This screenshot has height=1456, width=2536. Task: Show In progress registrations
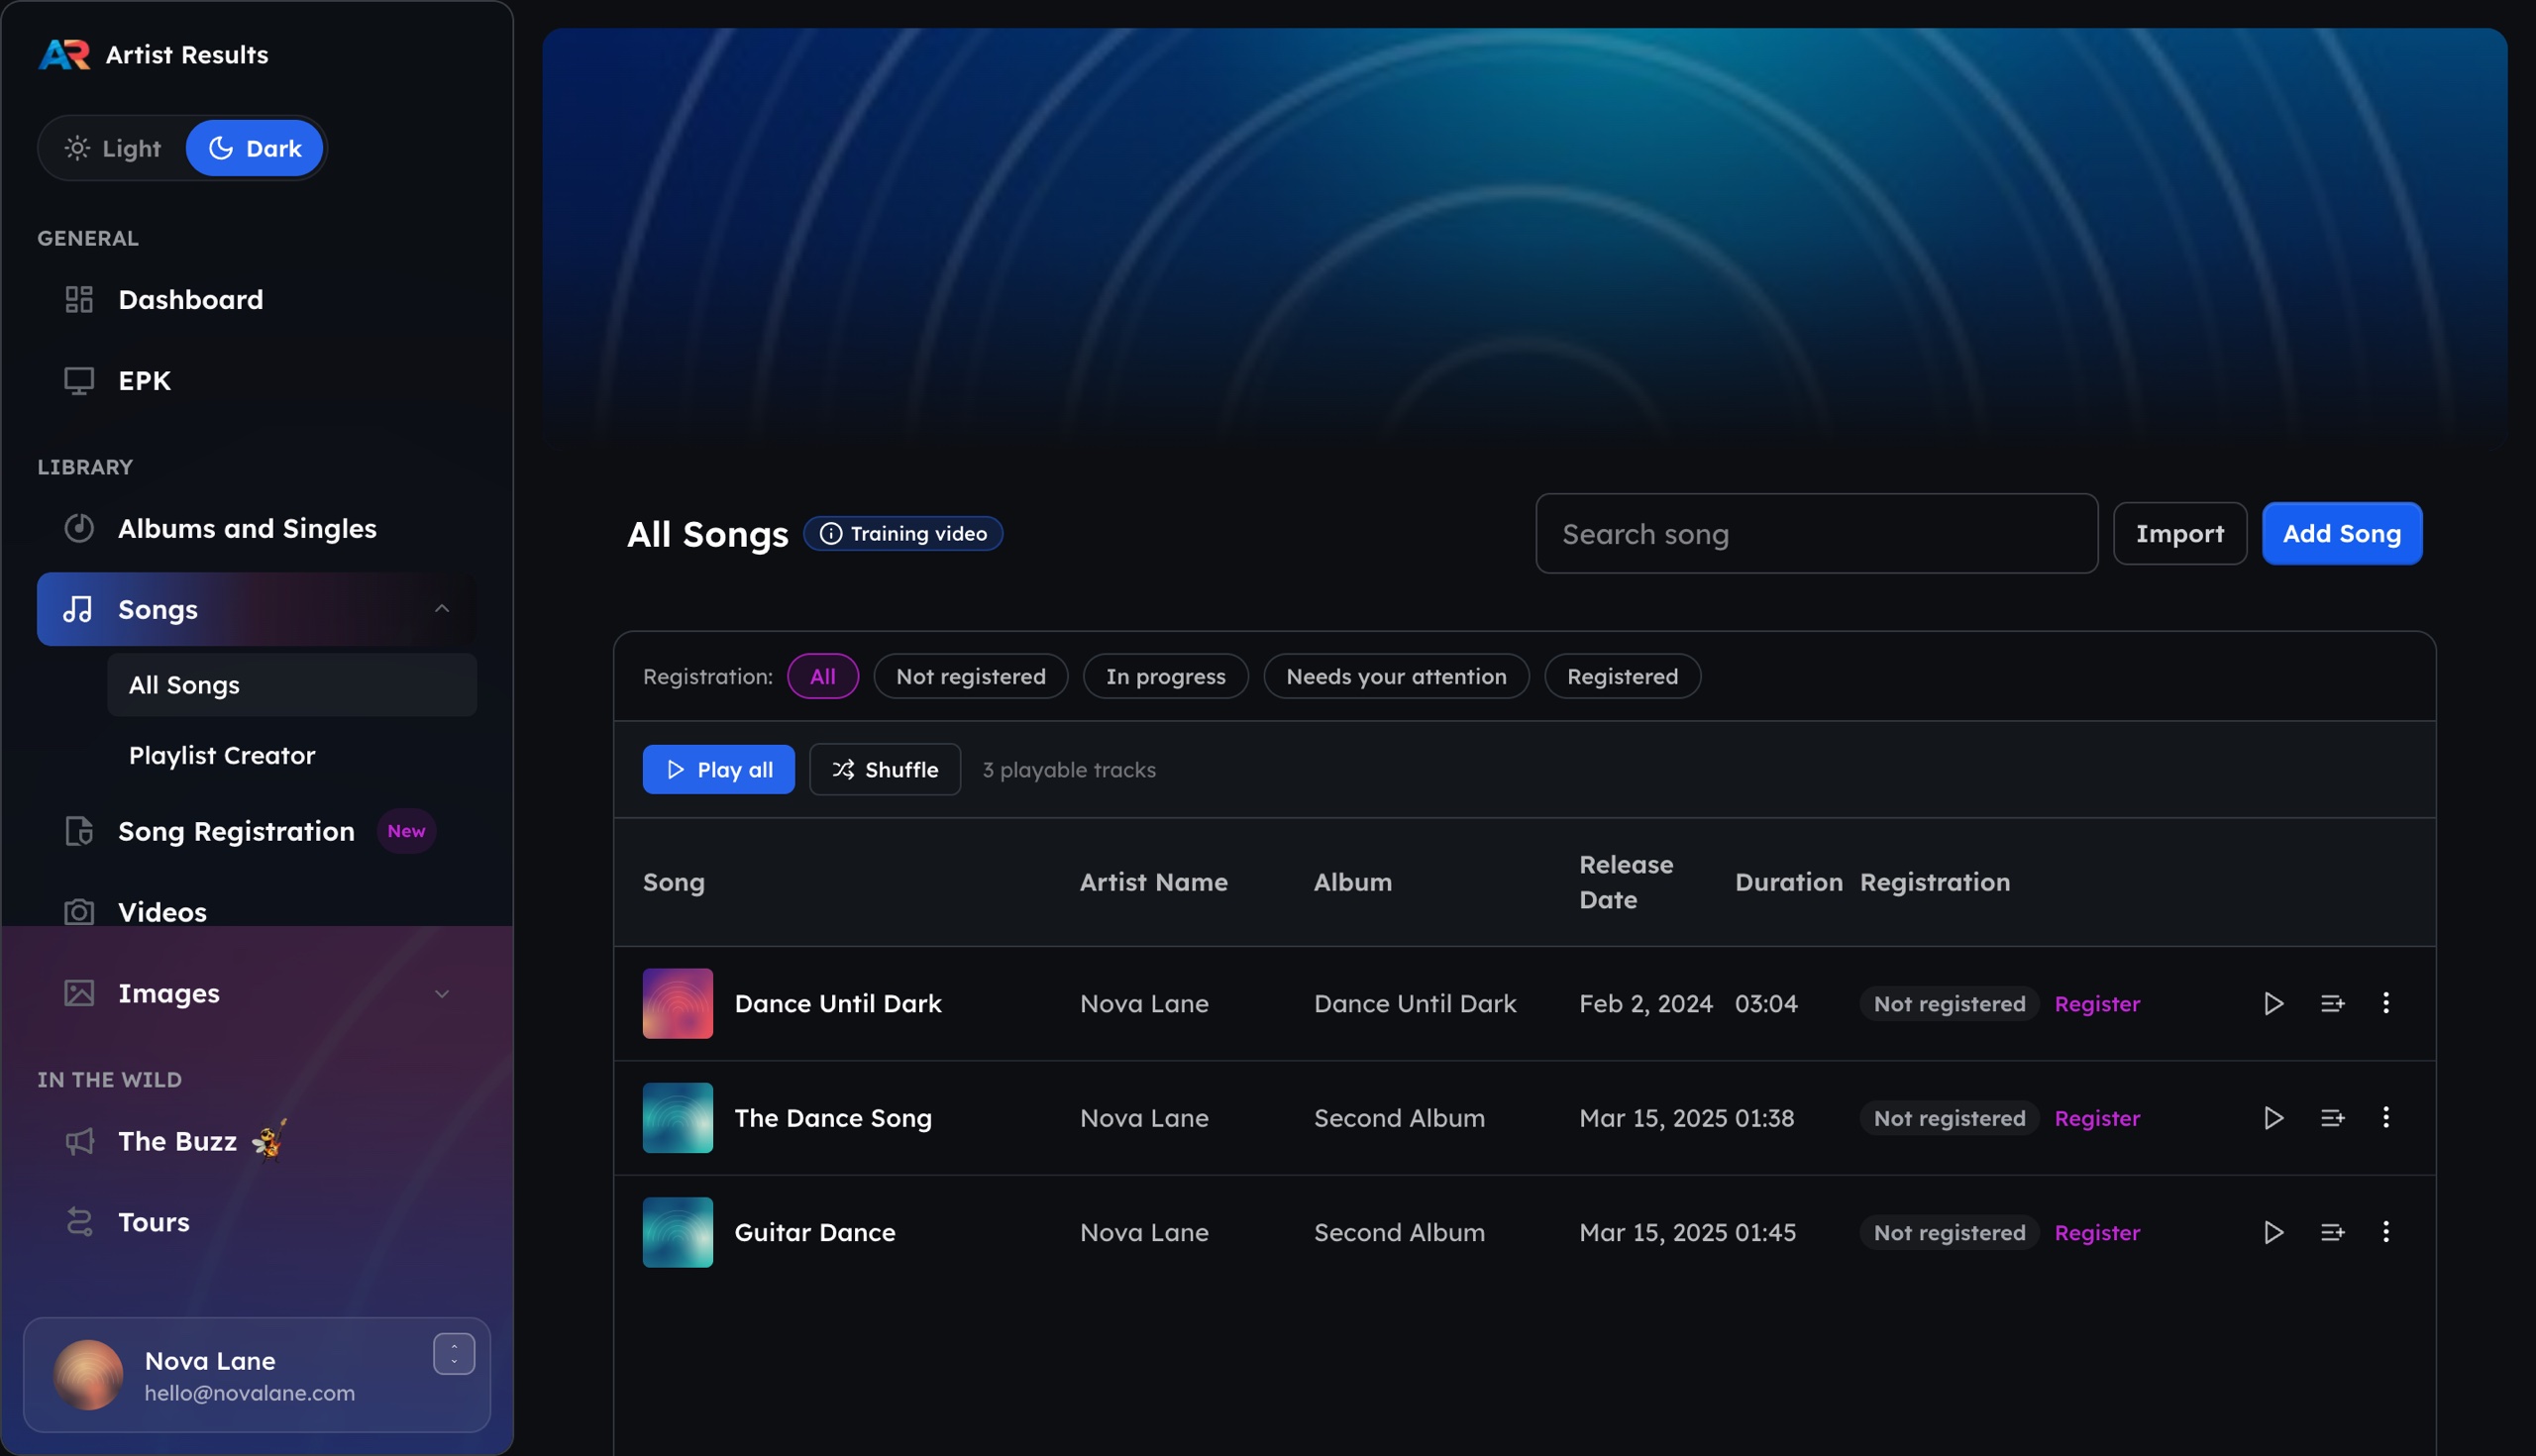[x=1165, y=676]
